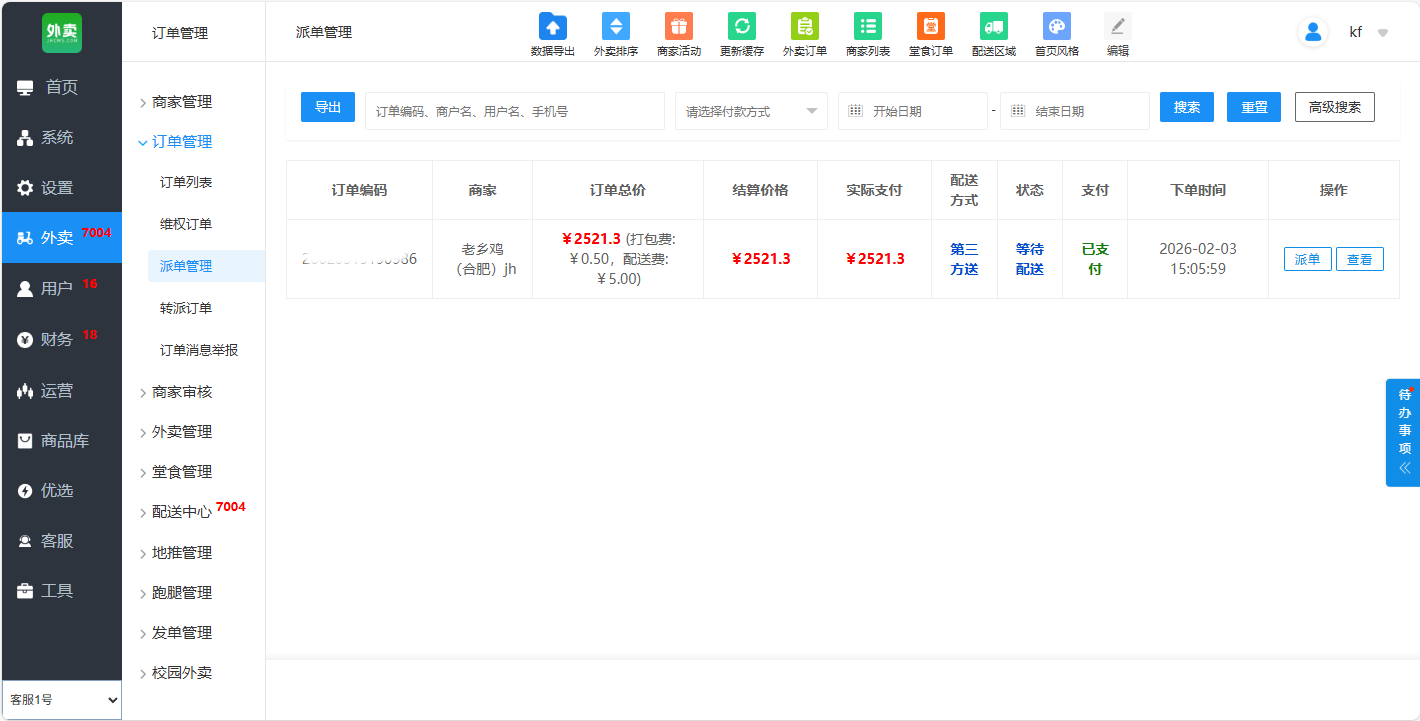Click the 派单 button in the order row
Screen dimensions: 1420x721
(1307, 260)
